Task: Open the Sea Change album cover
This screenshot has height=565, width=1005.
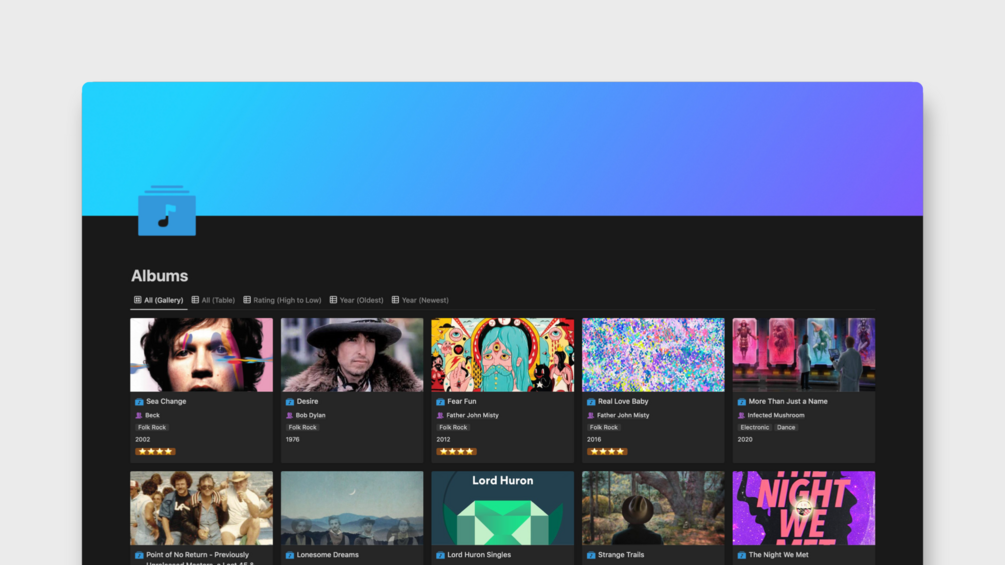Action: [x=201, y=355]
